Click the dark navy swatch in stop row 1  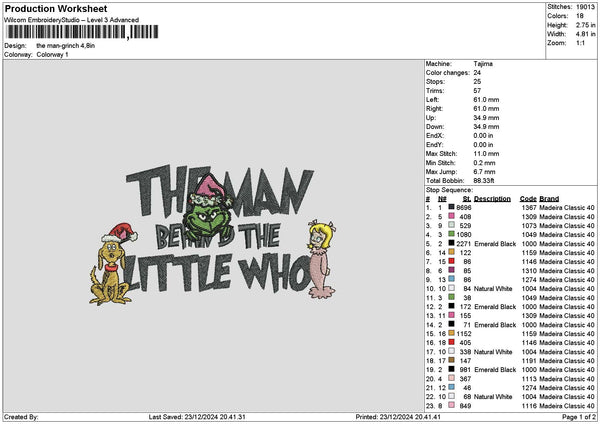pos(452,207)
